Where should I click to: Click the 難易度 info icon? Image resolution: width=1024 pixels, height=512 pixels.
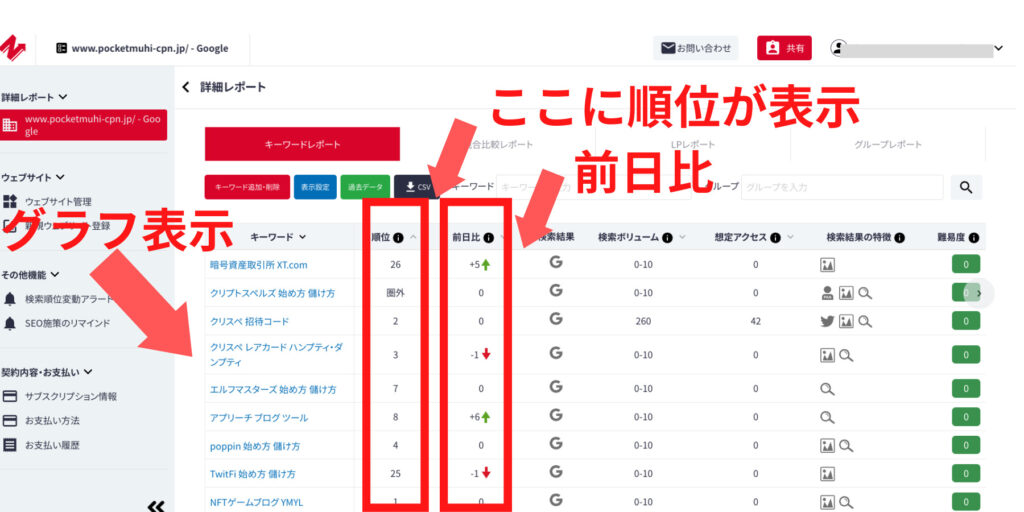(974, 238)
